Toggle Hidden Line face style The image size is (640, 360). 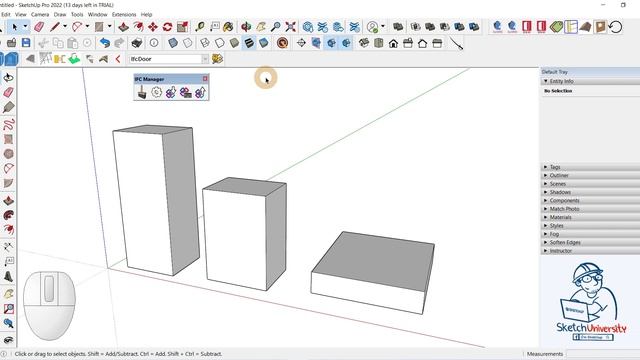[220, 42]
